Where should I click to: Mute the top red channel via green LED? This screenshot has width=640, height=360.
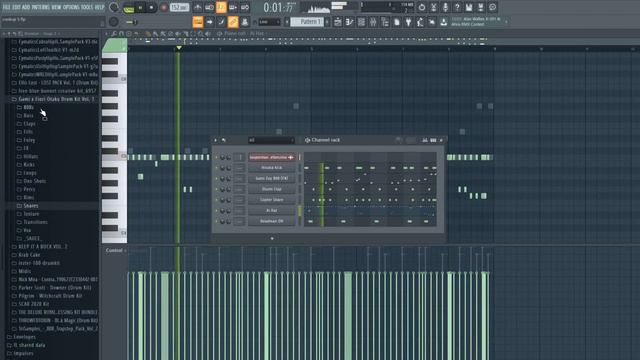pos(216,157)
